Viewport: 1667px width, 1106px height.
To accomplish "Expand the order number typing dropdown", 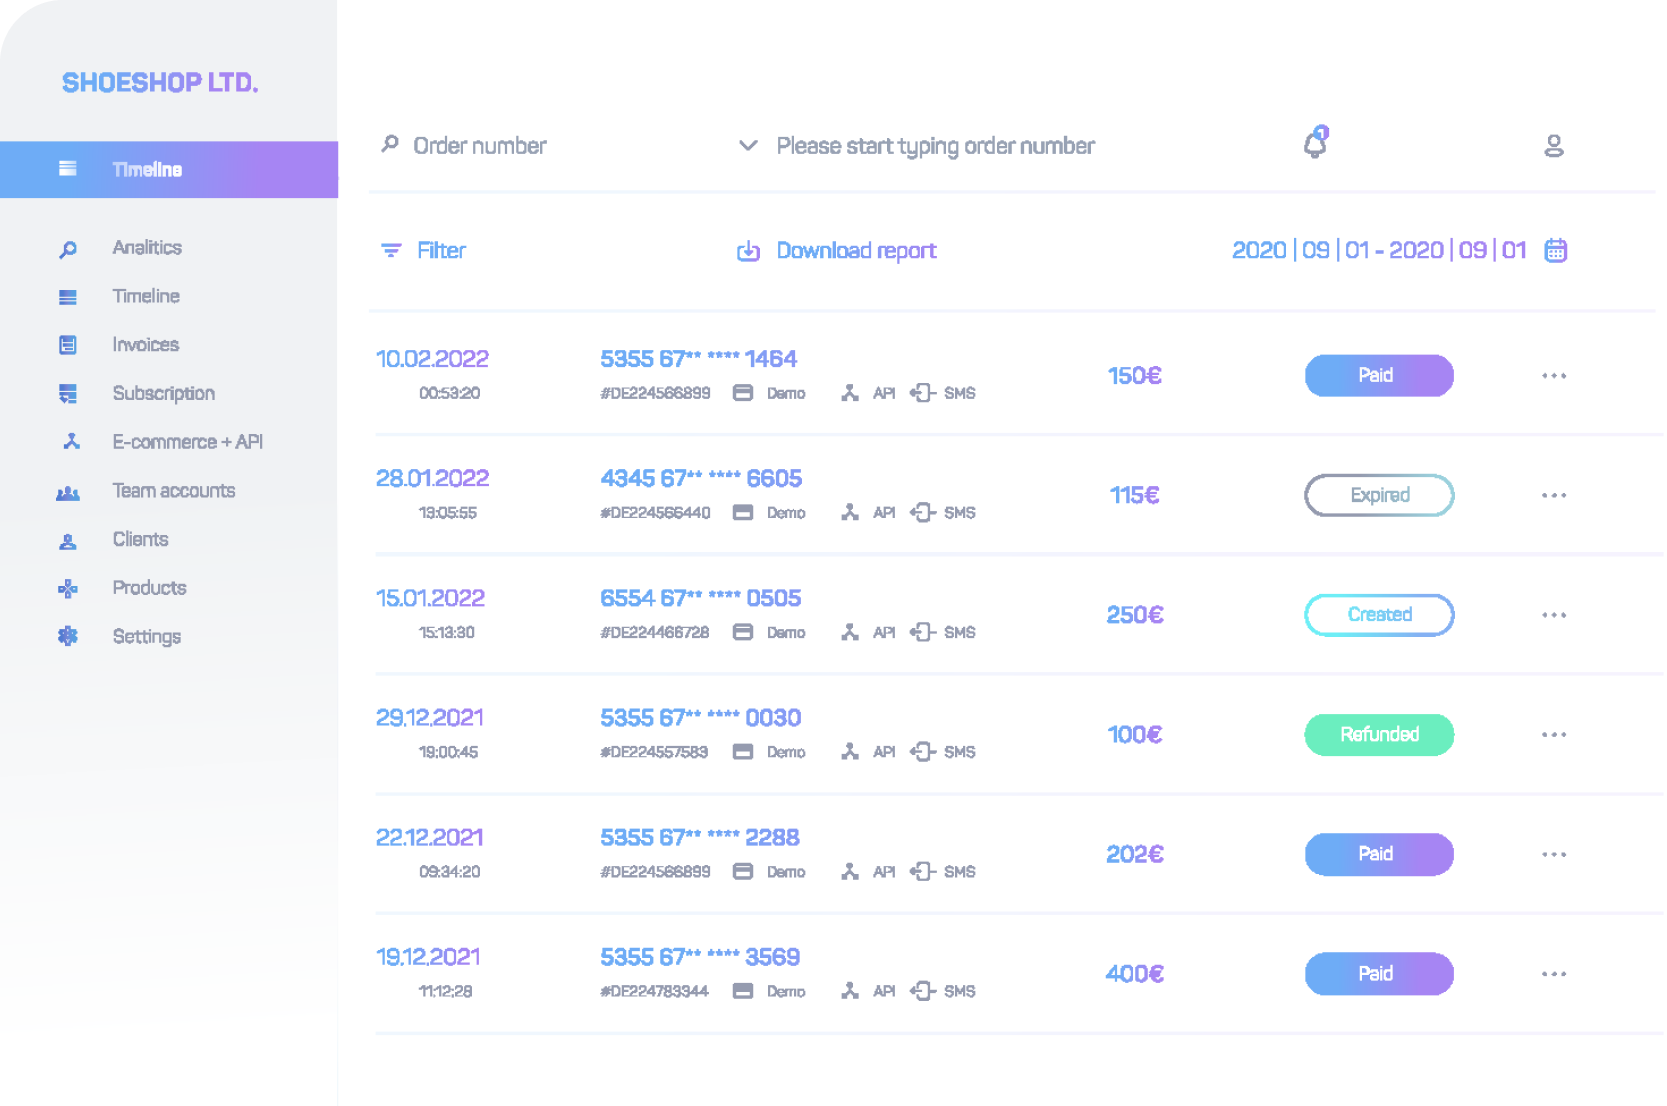I will (x=748, y=145).
